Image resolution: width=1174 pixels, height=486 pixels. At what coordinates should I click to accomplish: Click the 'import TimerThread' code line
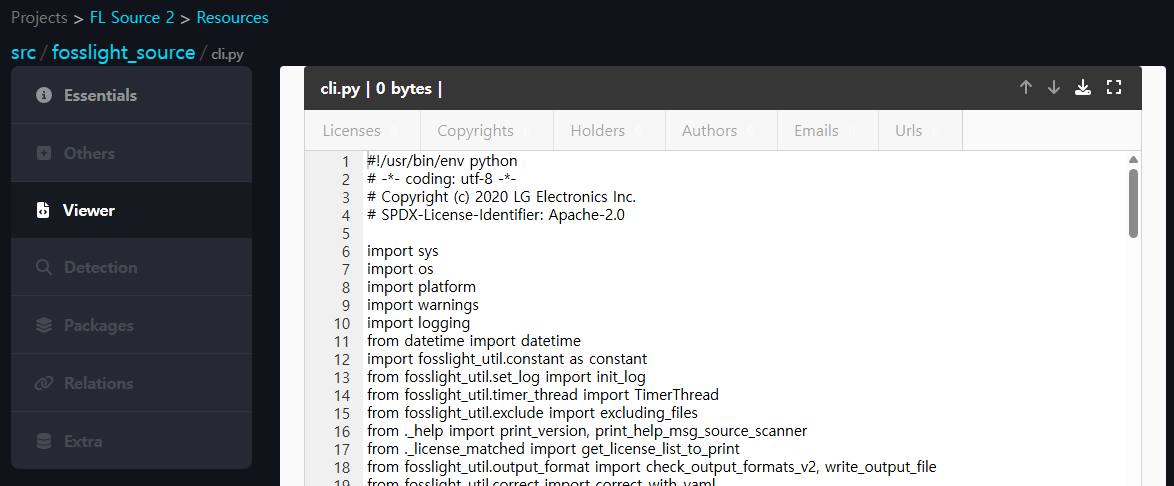click(x=543, y=395)
